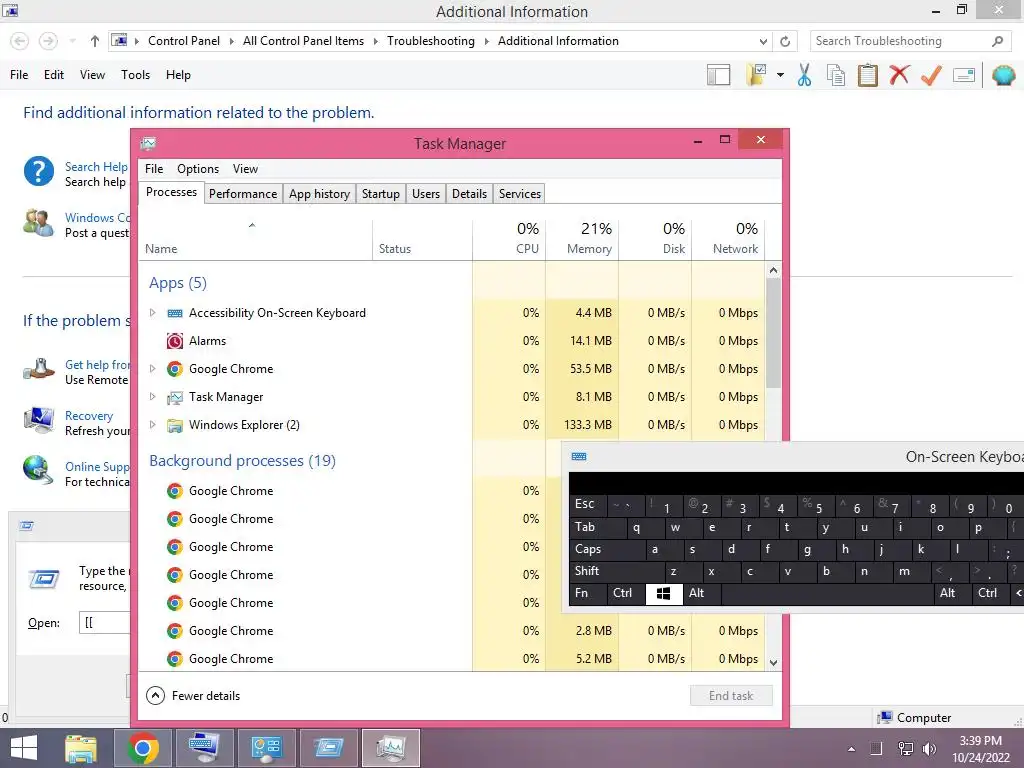Screen dimensions: 1024x768
Task: Click the Cut scissors icon in toolbar
Action: 805,75
